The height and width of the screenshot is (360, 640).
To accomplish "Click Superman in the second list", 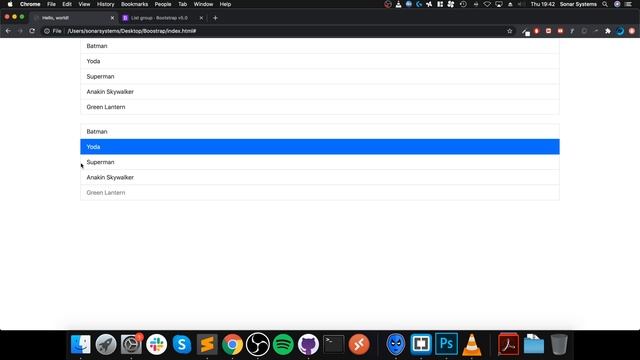I will [320, 162].
